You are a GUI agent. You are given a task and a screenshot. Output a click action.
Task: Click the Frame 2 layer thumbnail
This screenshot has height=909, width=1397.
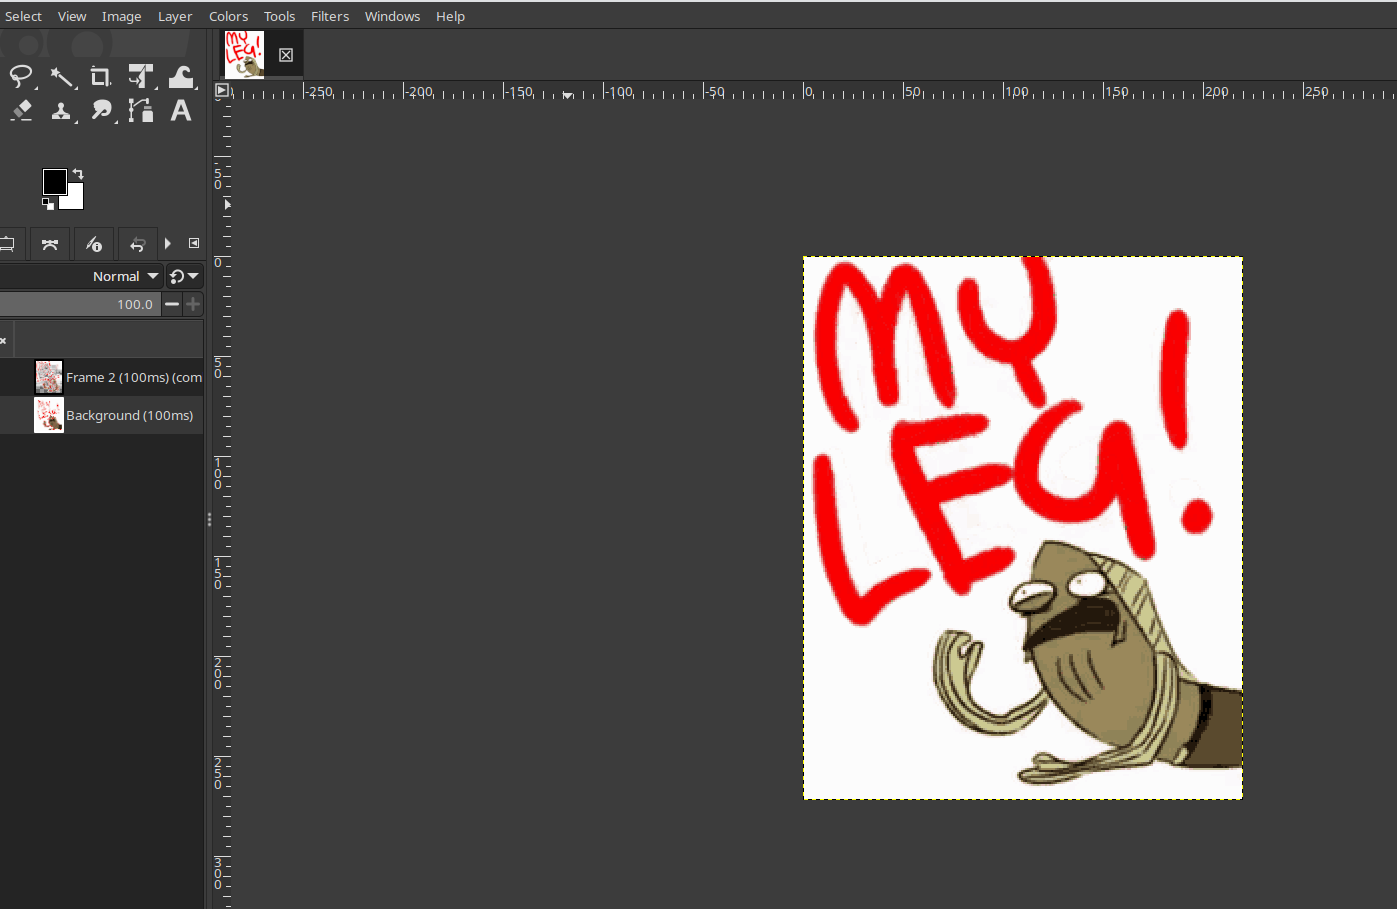[x=48, y=377]
